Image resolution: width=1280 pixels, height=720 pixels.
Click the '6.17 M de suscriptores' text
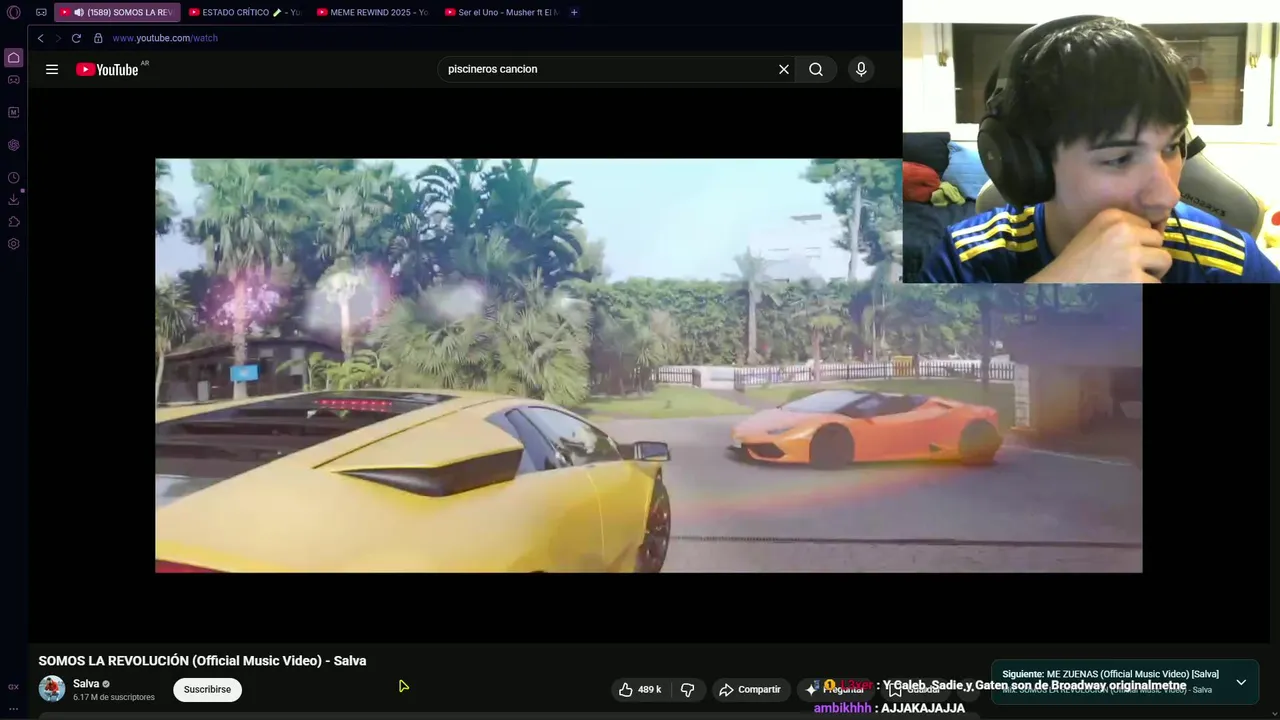tap(114, 697)
